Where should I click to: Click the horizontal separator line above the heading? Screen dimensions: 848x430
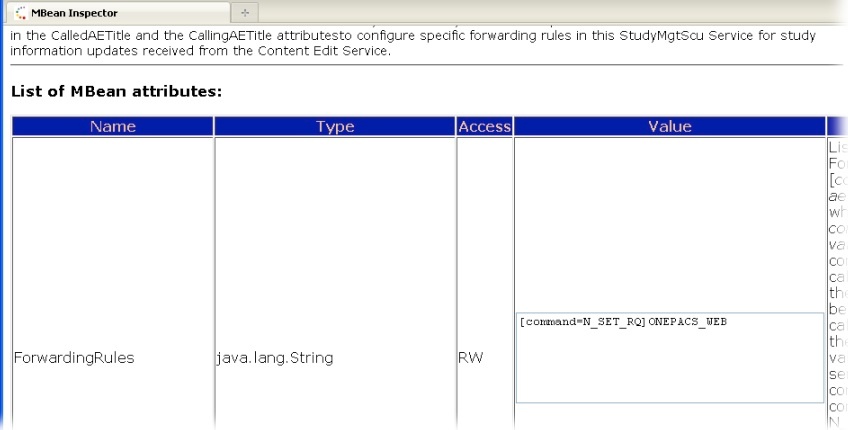(x=426, y=65)
